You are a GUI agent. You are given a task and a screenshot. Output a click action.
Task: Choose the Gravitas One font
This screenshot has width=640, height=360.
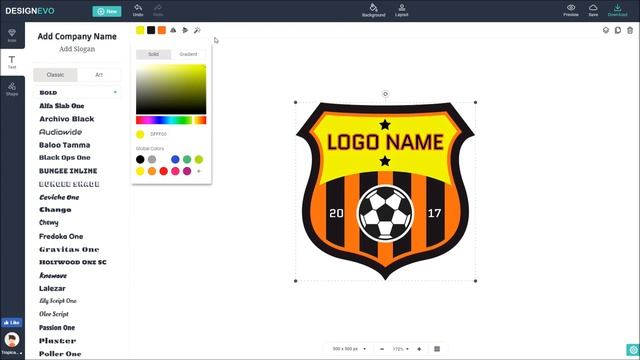point(69,249)
